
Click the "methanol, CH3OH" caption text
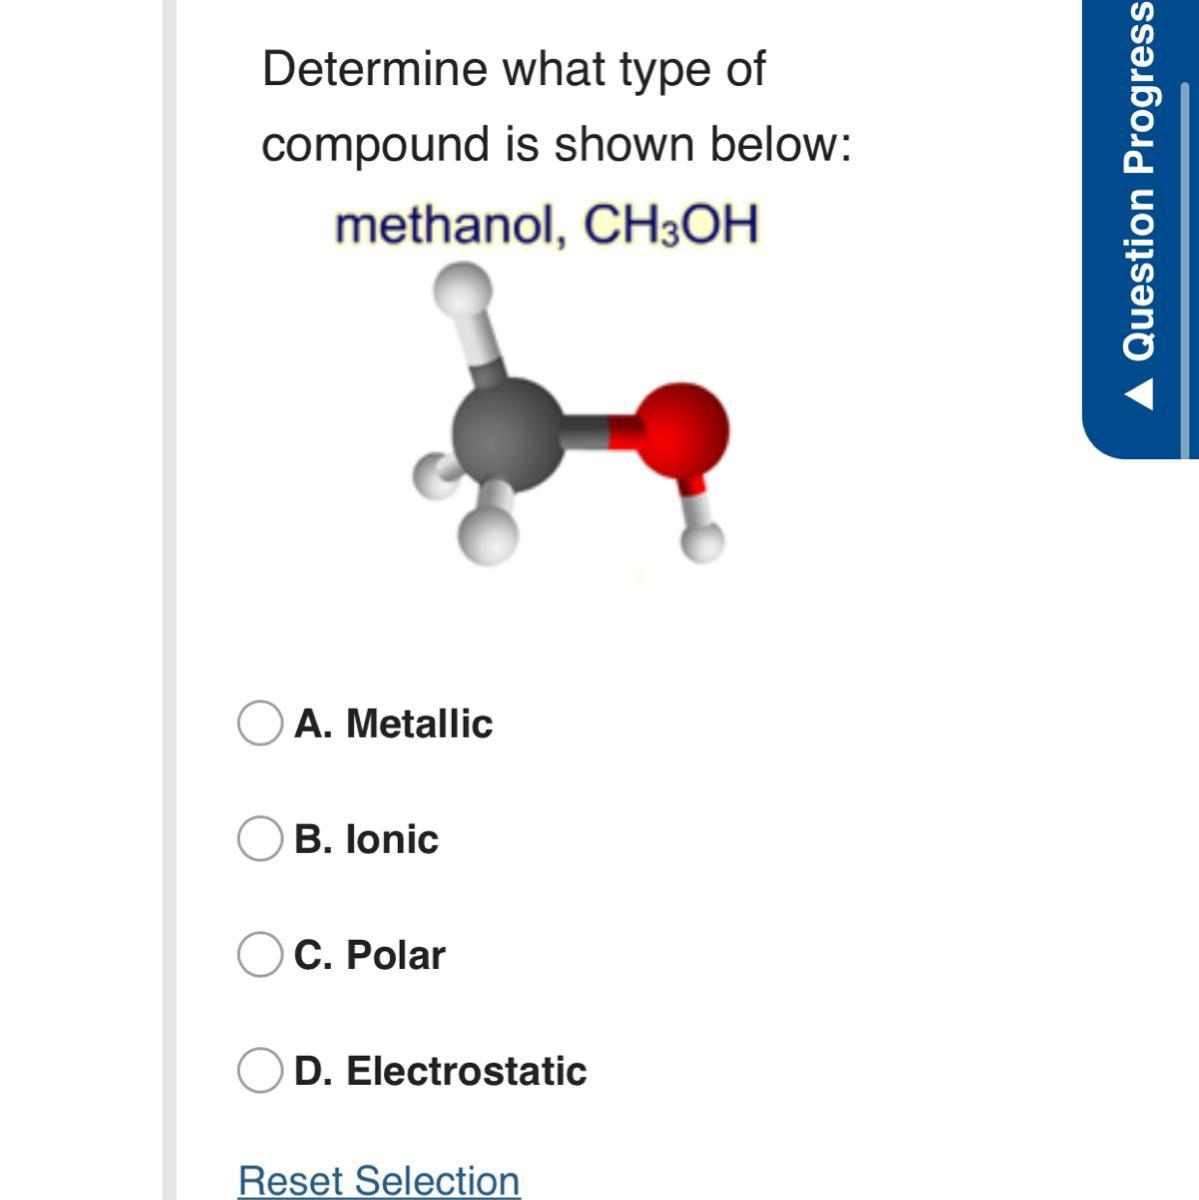pos(547,225)
